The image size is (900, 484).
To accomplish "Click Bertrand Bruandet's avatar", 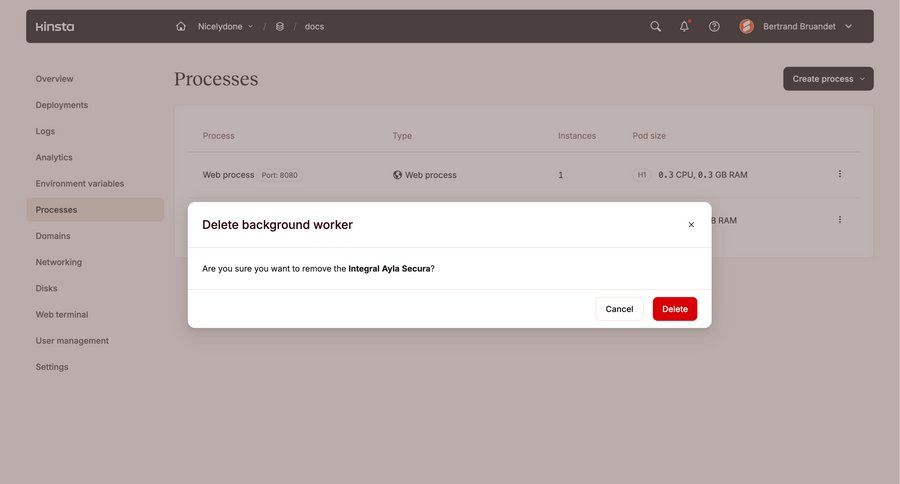I will click(x=747, y=26).
